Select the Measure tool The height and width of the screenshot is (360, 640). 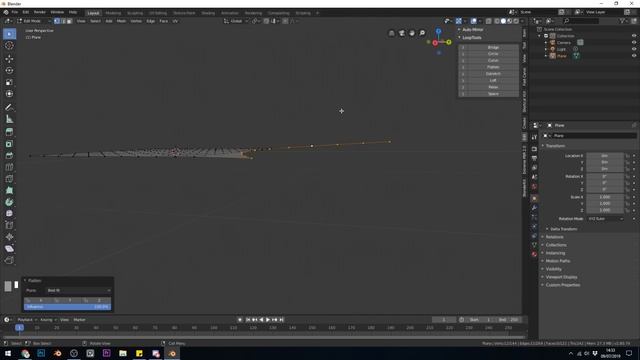(x=9, y=119)
